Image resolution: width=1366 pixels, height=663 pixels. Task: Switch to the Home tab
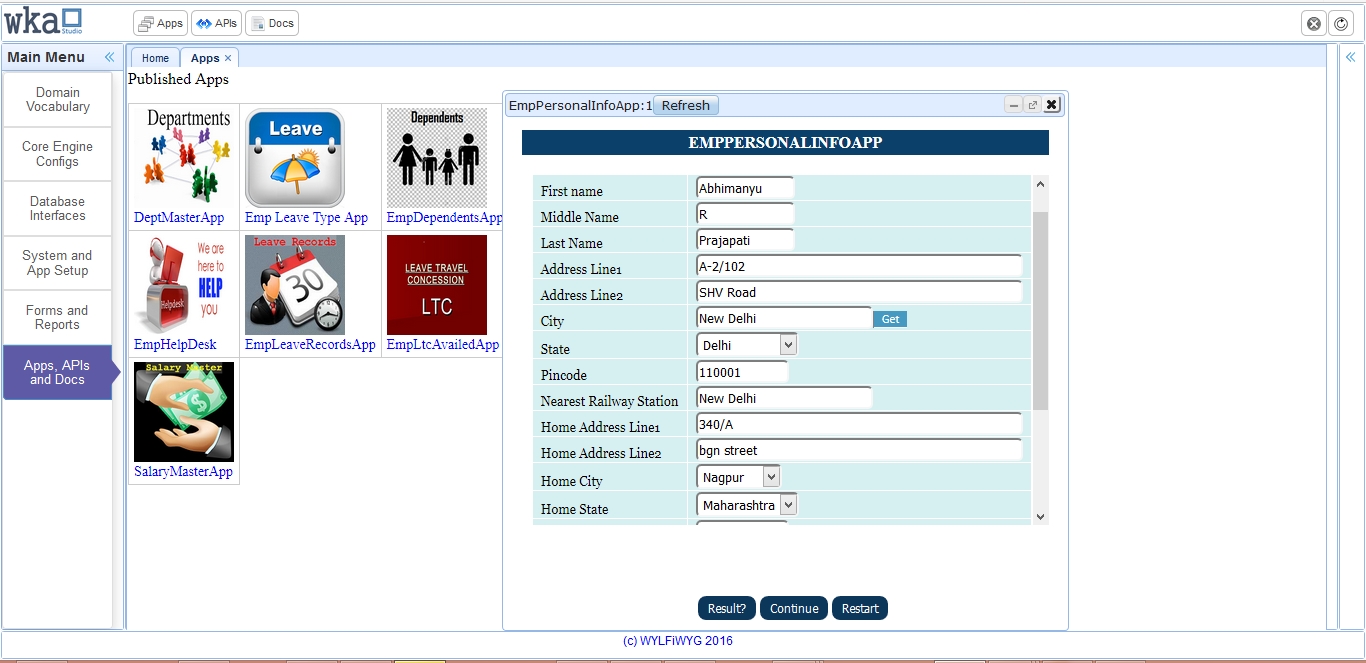[155, 58]
